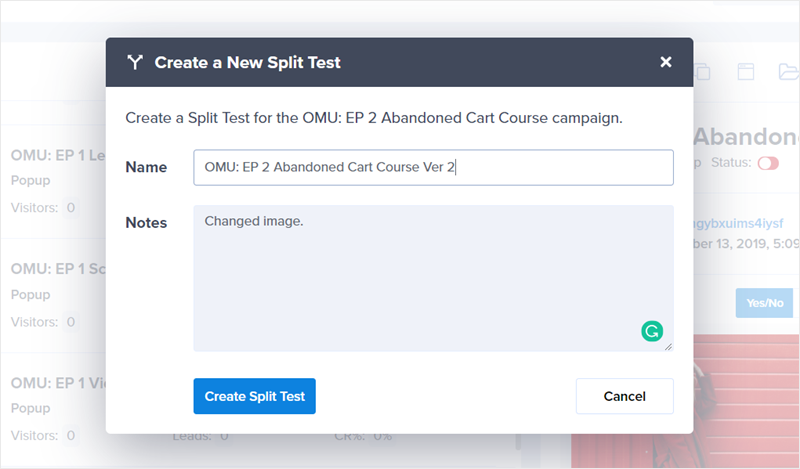
Task: Toggle the campaign Status switch
Action: pos(768,163)
